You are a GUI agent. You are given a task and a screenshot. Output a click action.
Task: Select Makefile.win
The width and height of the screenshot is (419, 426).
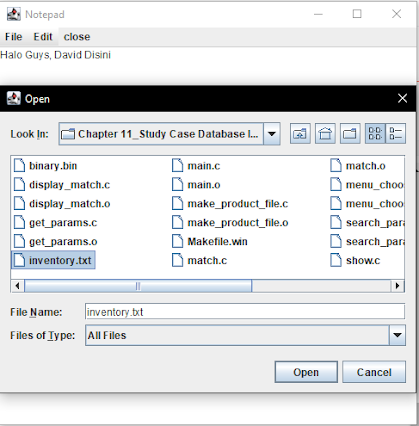pos(210,241)
